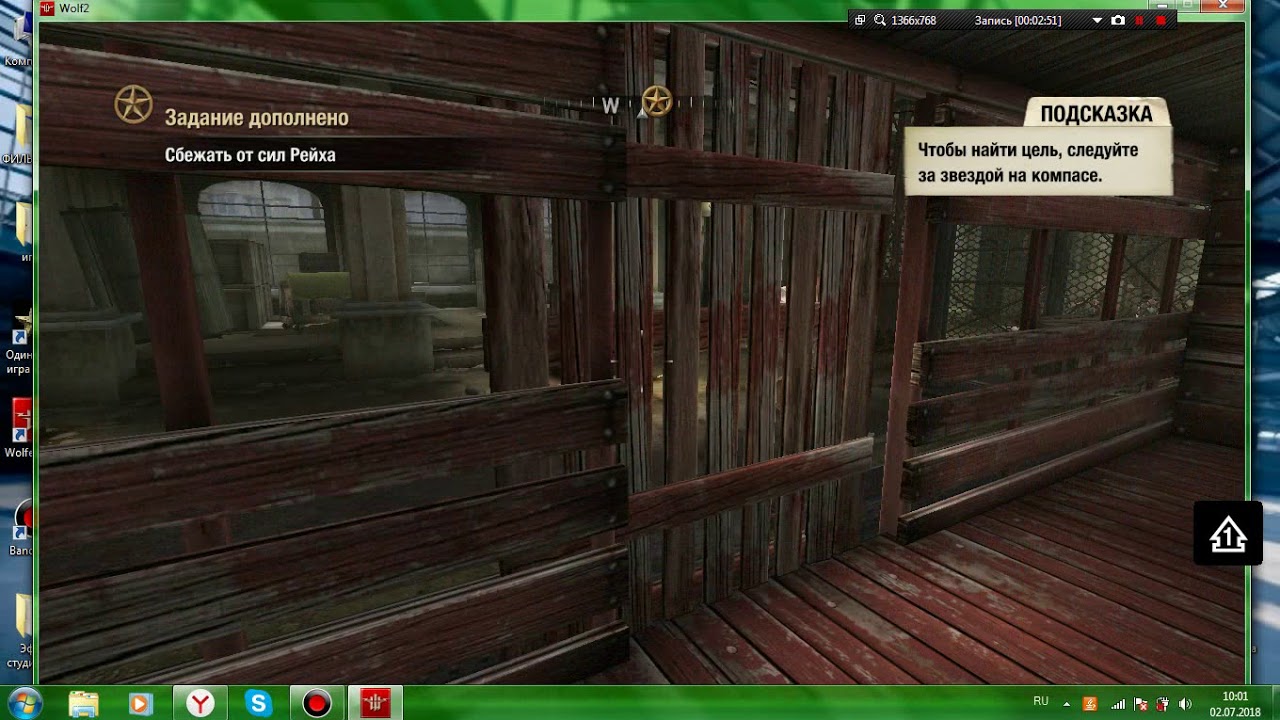Open Windows Media Player from the taskbar
The image size is (1280, 720).
click(x=141, y=704)
